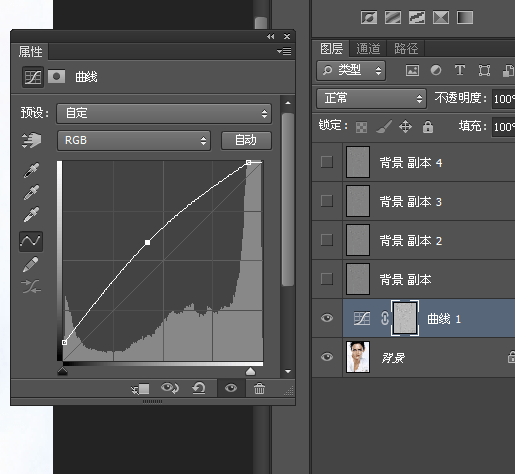Screen dimensions: 515x474
Task: Open the 正常 blend mode dropdown
Action: coord(371,98)
